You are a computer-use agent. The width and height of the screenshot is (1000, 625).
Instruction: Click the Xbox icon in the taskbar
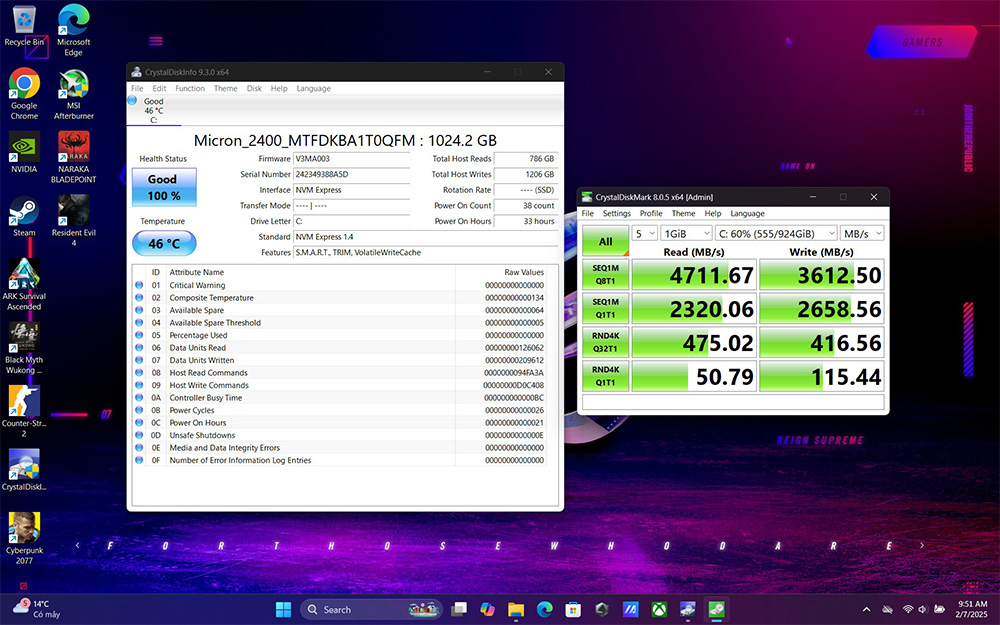pyautogui.click(x=660, y=609)
